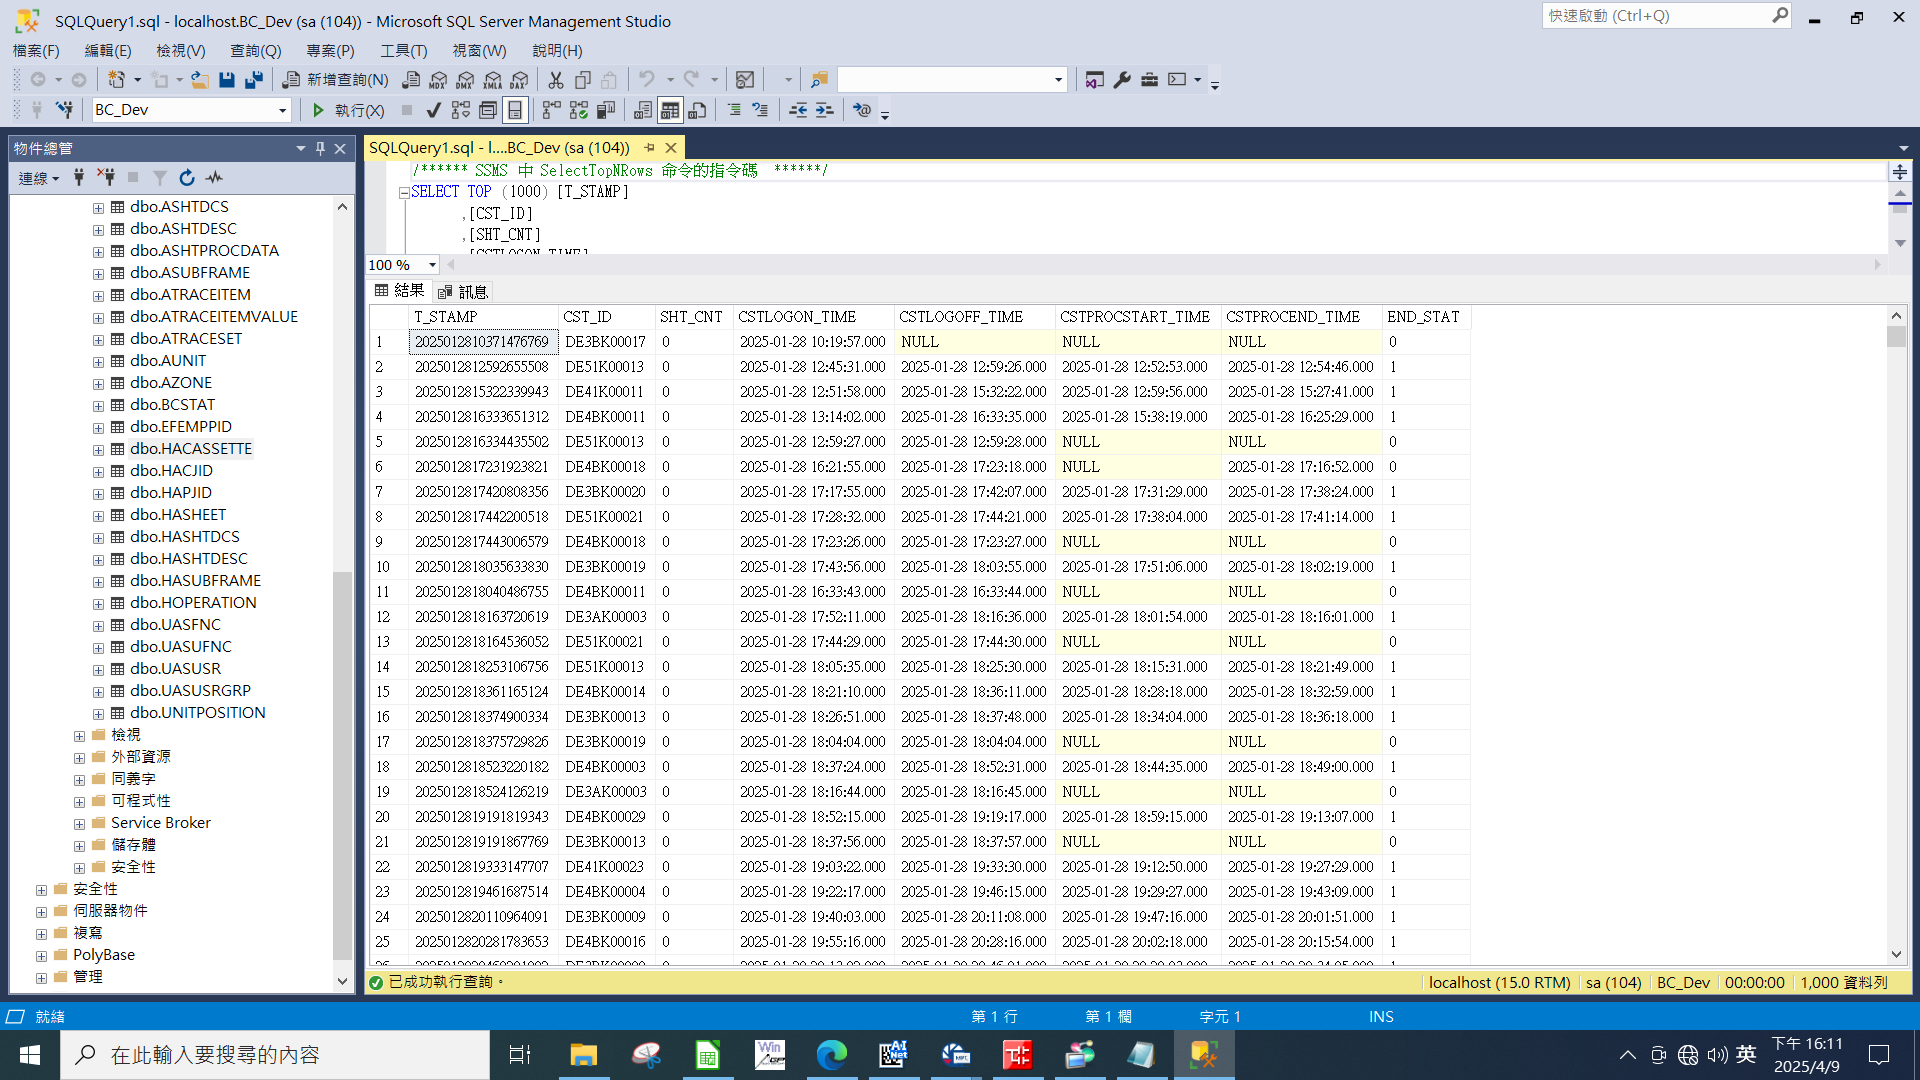The height and width of the screenshot is (1080, 1920).
Task: Open a Database Engine Query icon
Action: 411,80
